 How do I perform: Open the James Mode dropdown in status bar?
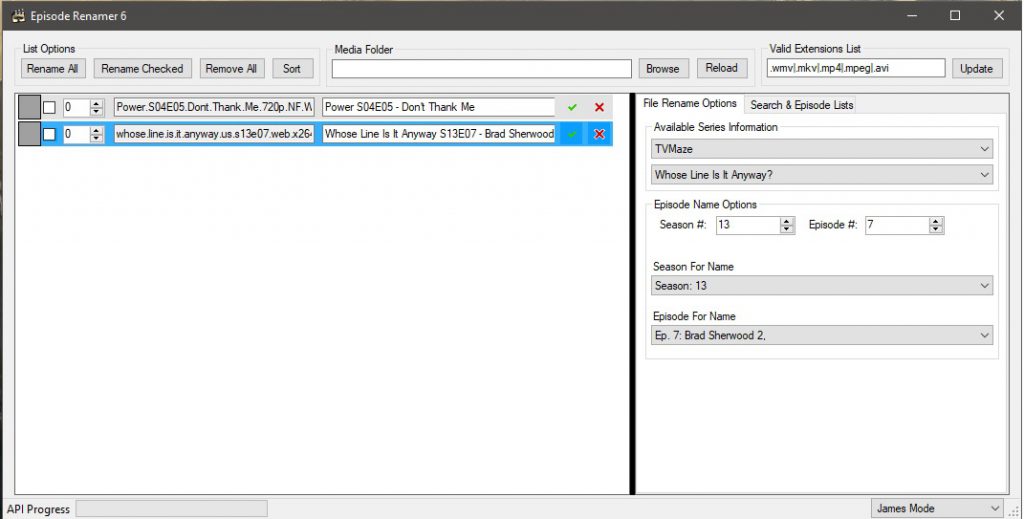[935, 508]
